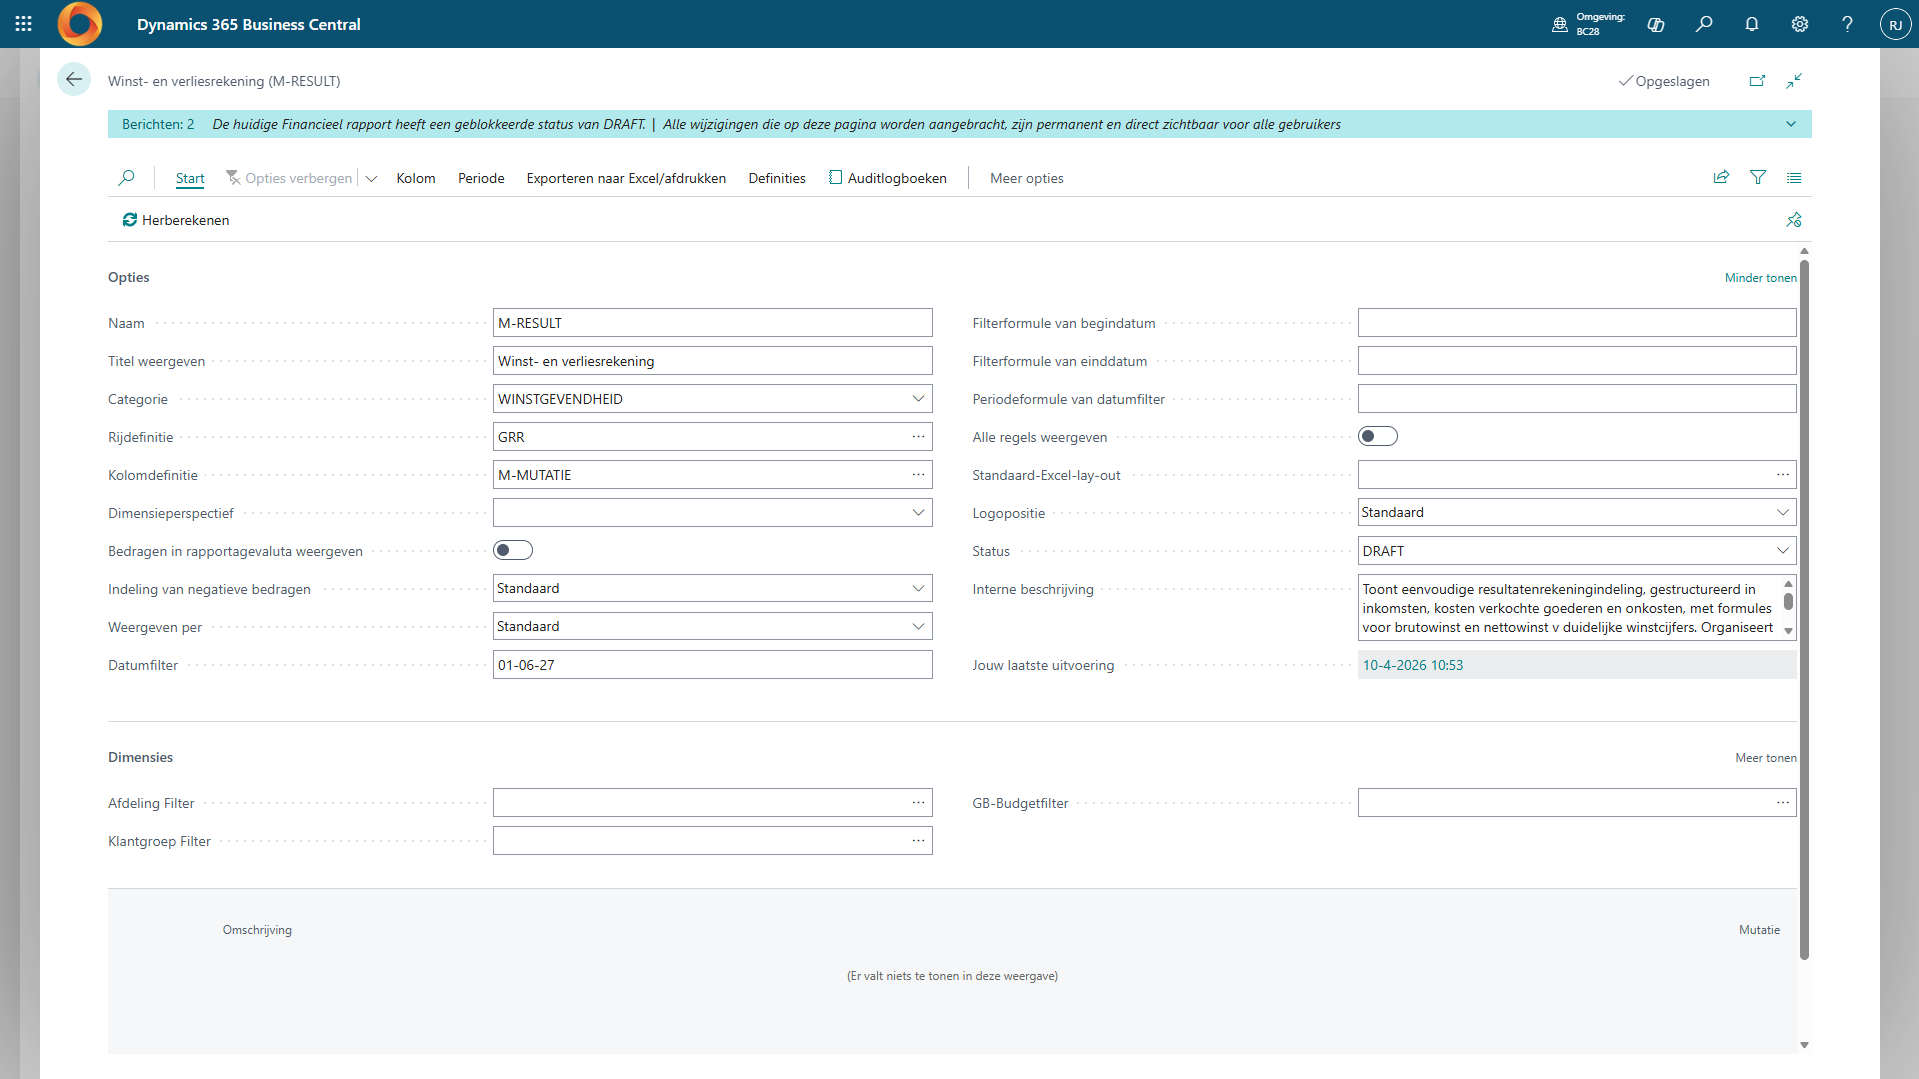Tick the Auditlogboeken checkbox item
Image resolution: width=1919 pixels, height=1079 pixels.
pos(887,178)
